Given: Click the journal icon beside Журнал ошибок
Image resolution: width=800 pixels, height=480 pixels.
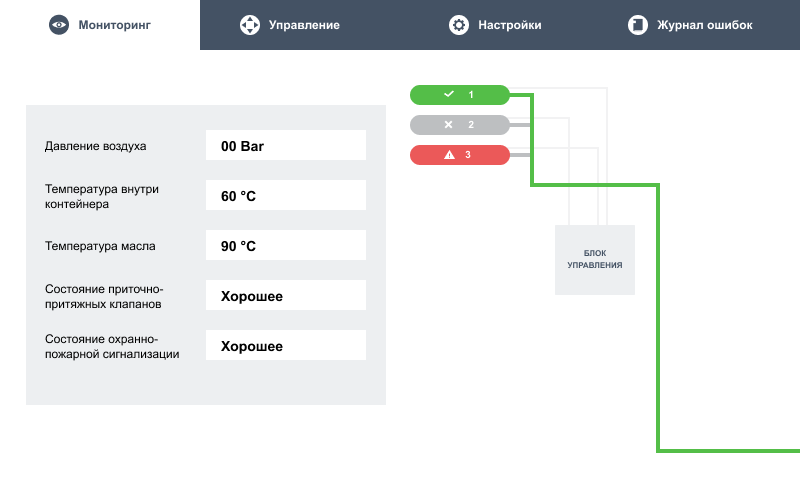Looking at the screenshot, I should point(638,25).
